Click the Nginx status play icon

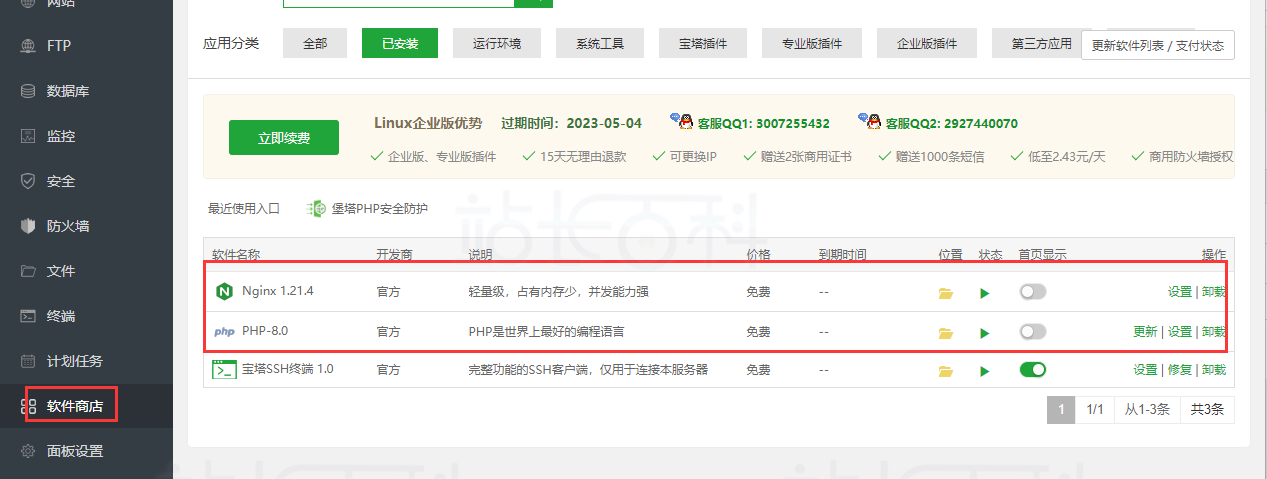984,293
